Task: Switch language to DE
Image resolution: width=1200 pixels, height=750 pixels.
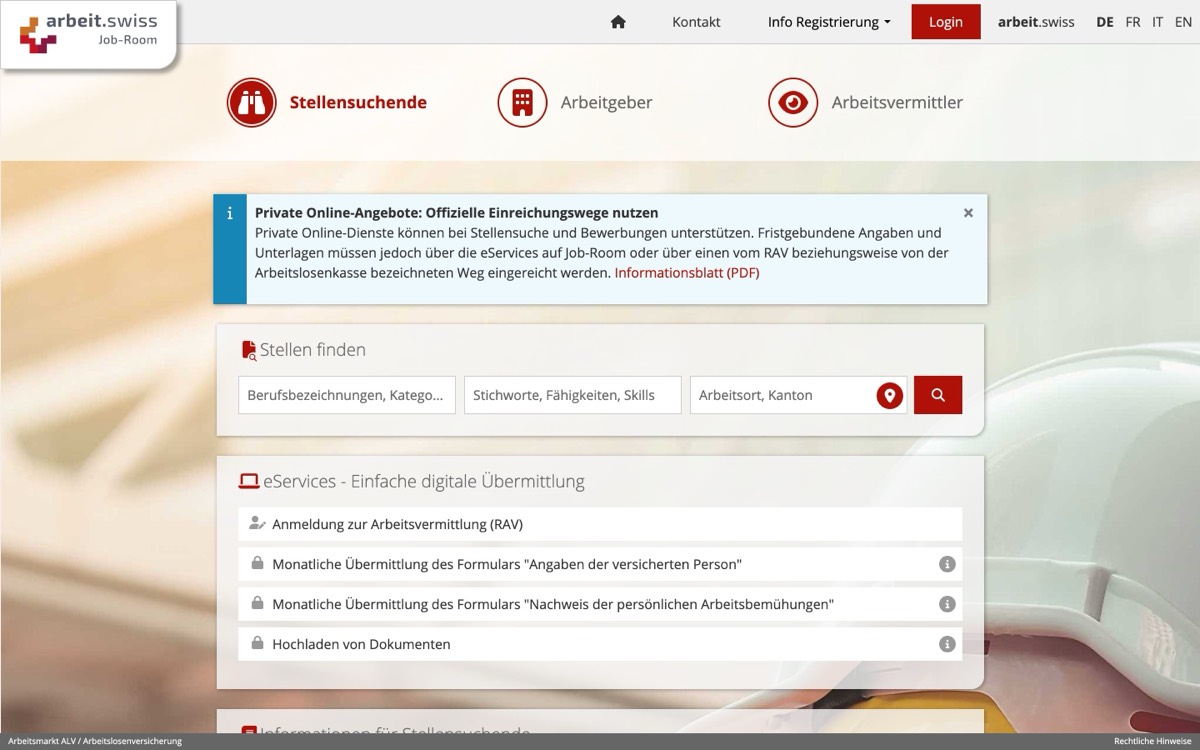Action: (x=1105, y=22)
